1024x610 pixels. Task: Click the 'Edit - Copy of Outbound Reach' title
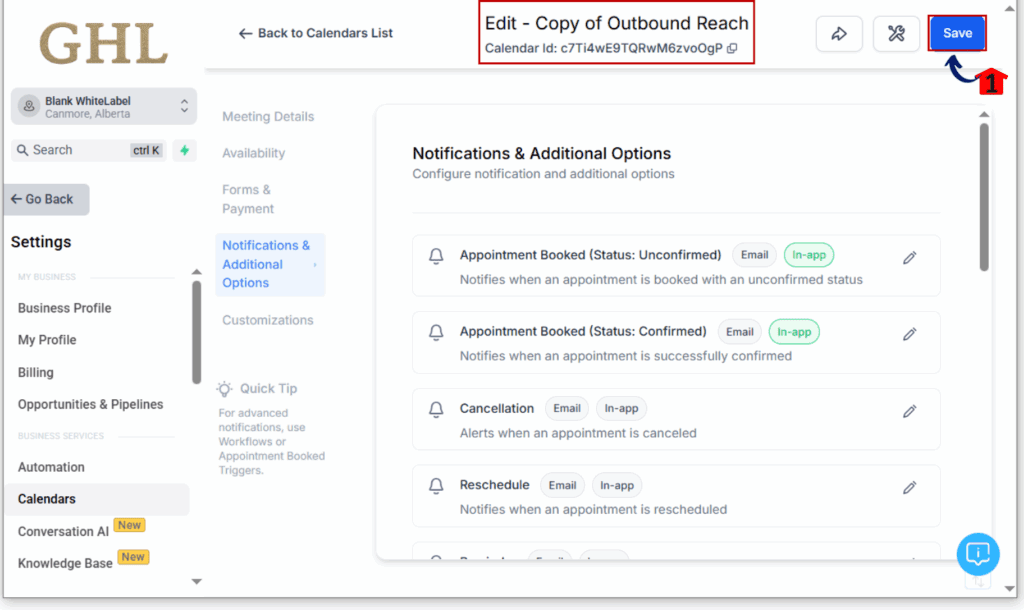click(616, 24)
